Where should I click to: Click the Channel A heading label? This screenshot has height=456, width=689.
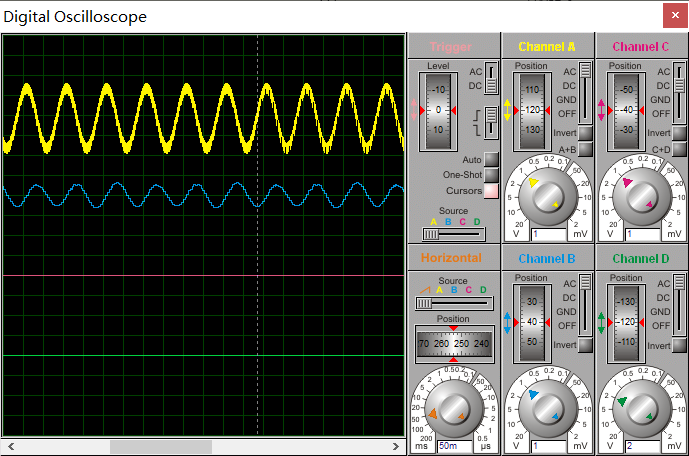tap(547, 47)
